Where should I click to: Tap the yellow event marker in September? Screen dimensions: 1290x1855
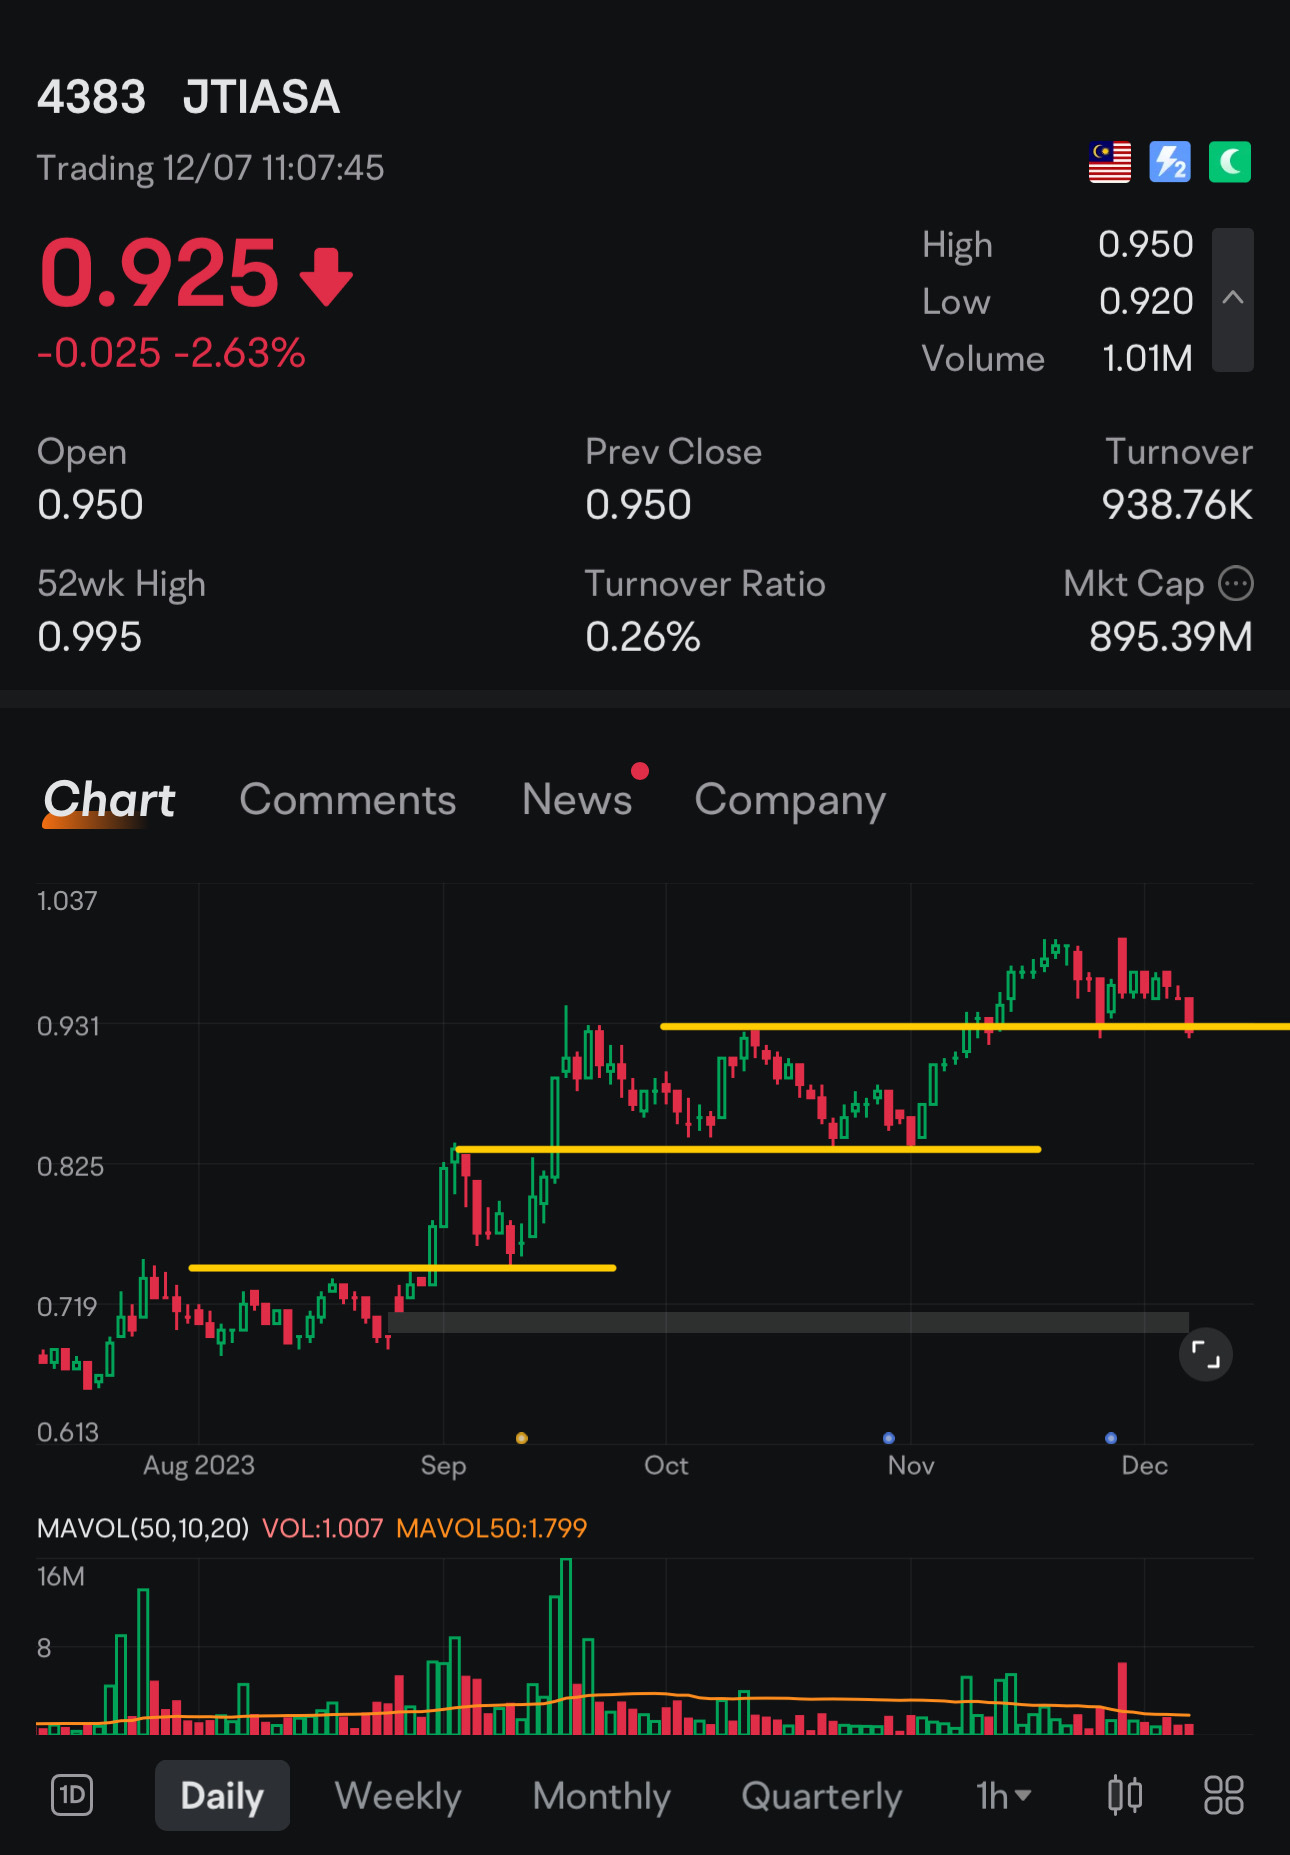click(521, 1438)
